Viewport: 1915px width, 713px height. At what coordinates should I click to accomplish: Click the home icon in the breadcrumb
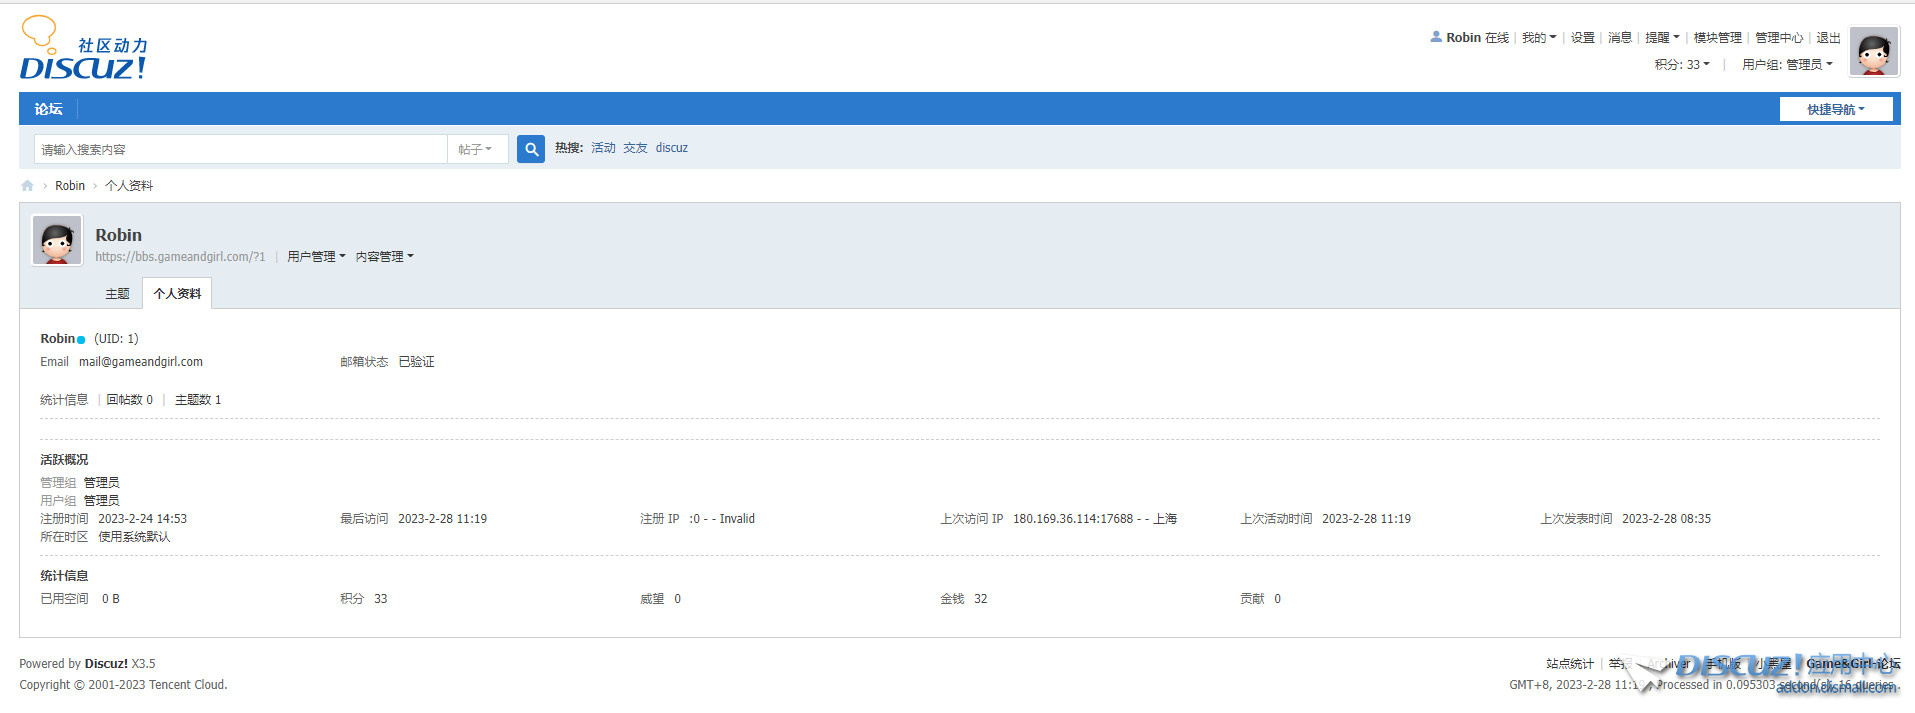coord(27,186)
